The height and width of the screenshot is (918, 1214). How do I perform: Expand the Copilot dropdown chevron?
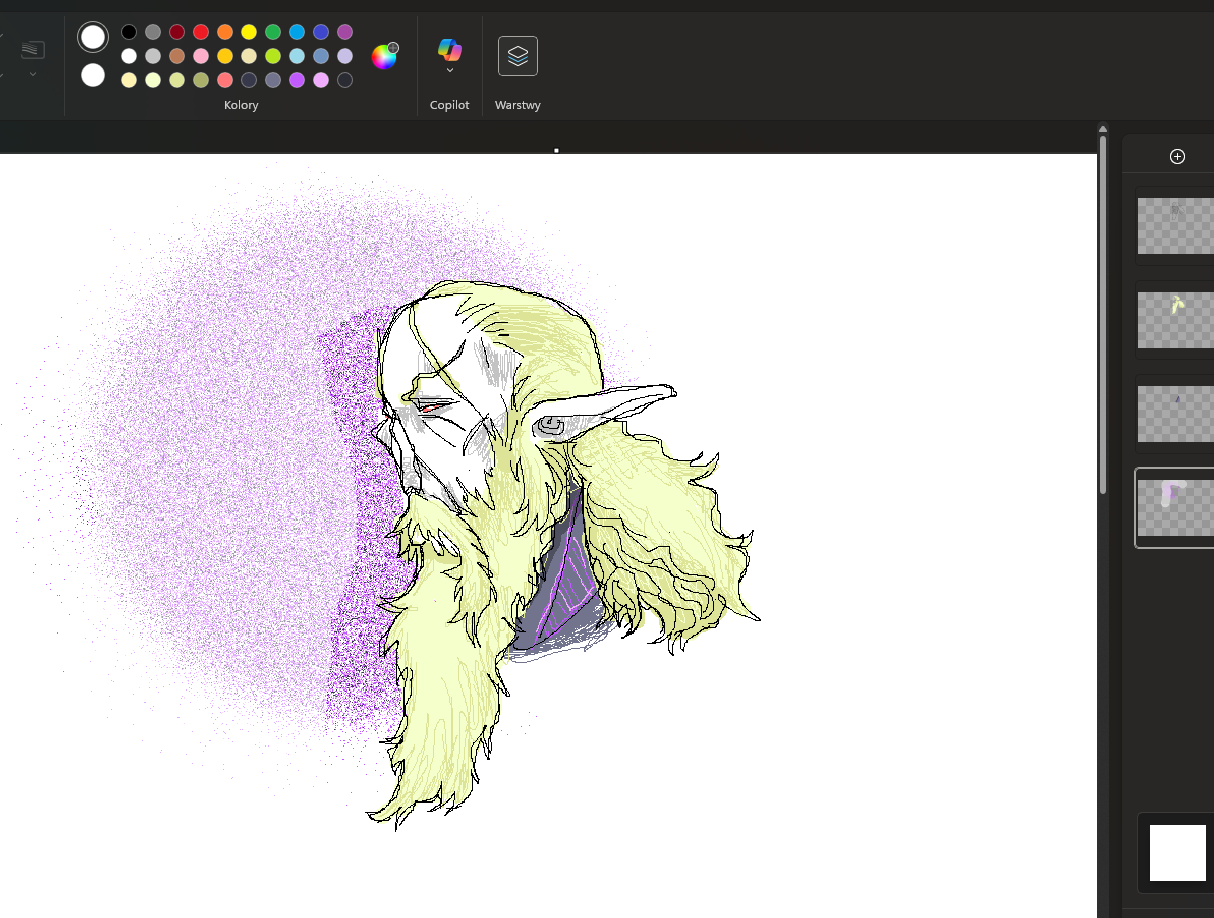tap(450, 71)
